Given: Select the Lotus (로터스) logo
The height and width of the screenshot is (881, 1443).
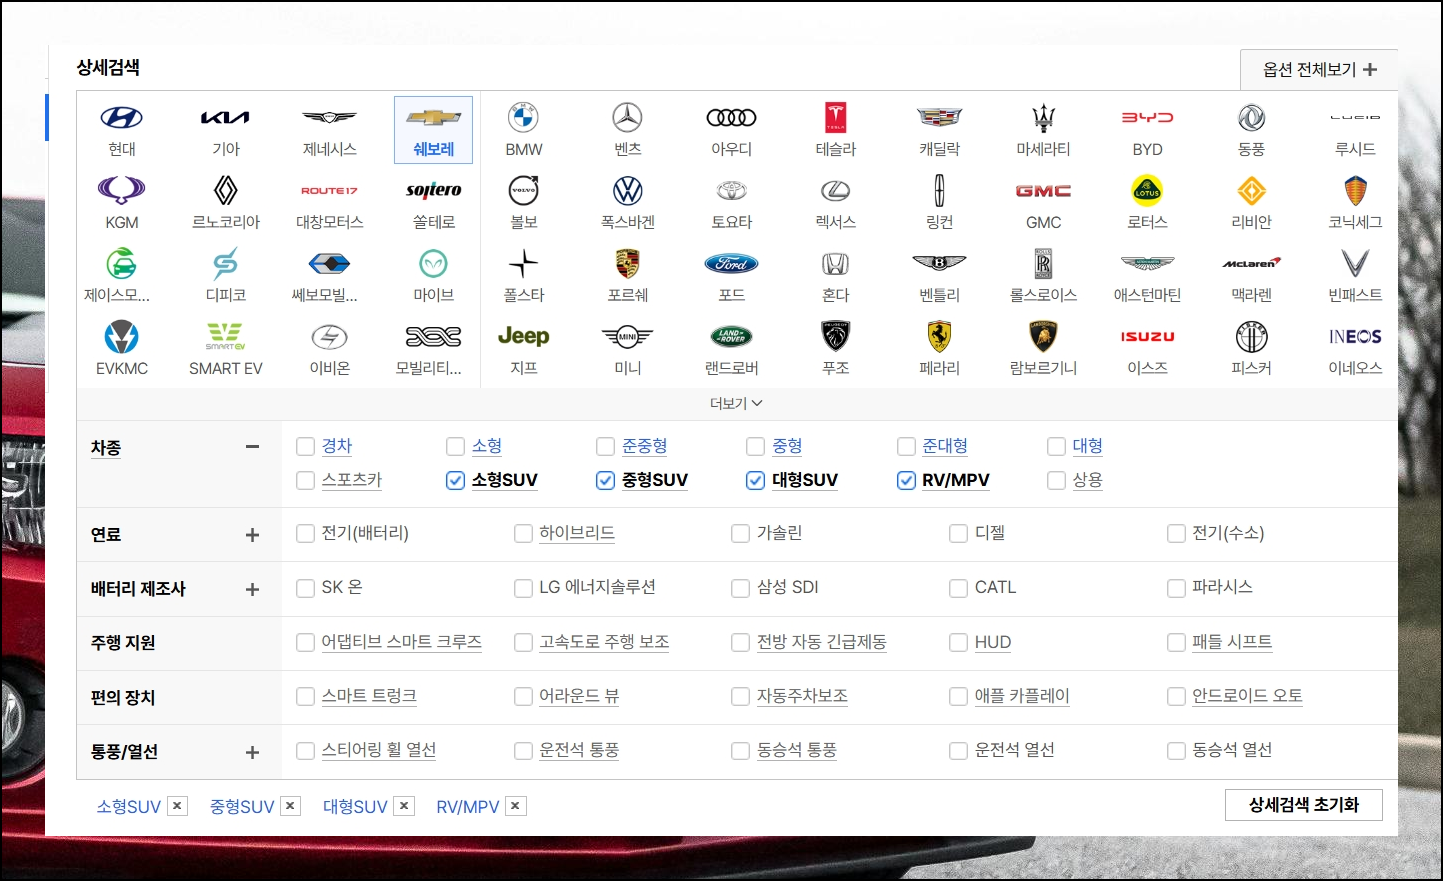Looking at the screenshot, I should coord(1148,190).
